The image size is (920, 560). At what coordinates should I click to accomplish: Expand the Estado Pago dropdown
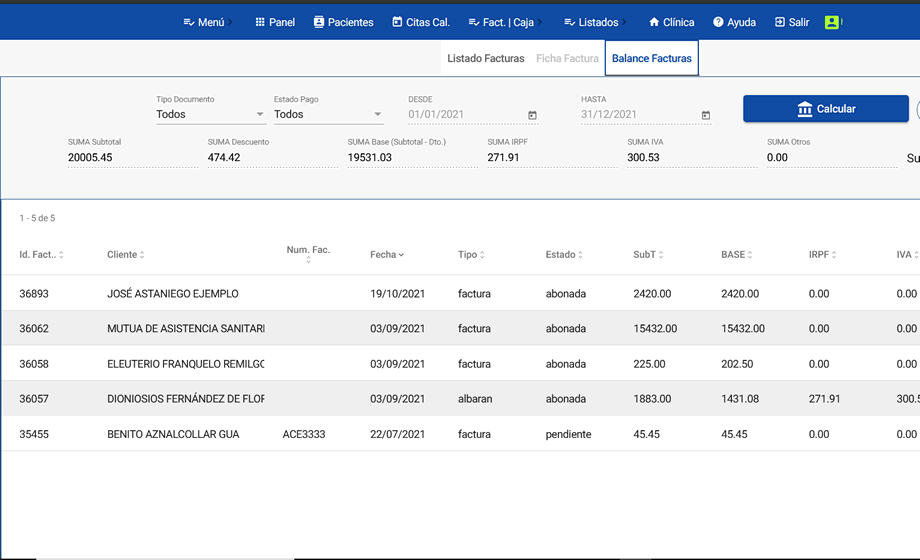tap(328, 114)
